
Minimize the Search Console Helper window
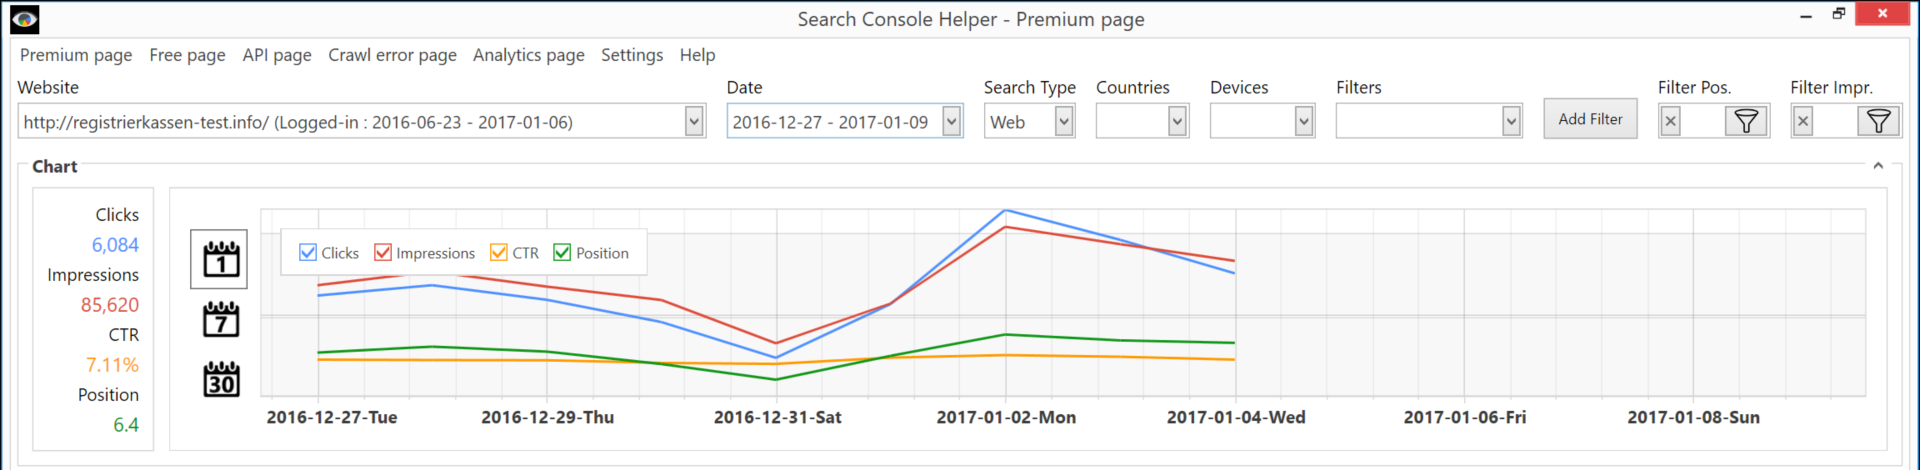(1806, 15)
